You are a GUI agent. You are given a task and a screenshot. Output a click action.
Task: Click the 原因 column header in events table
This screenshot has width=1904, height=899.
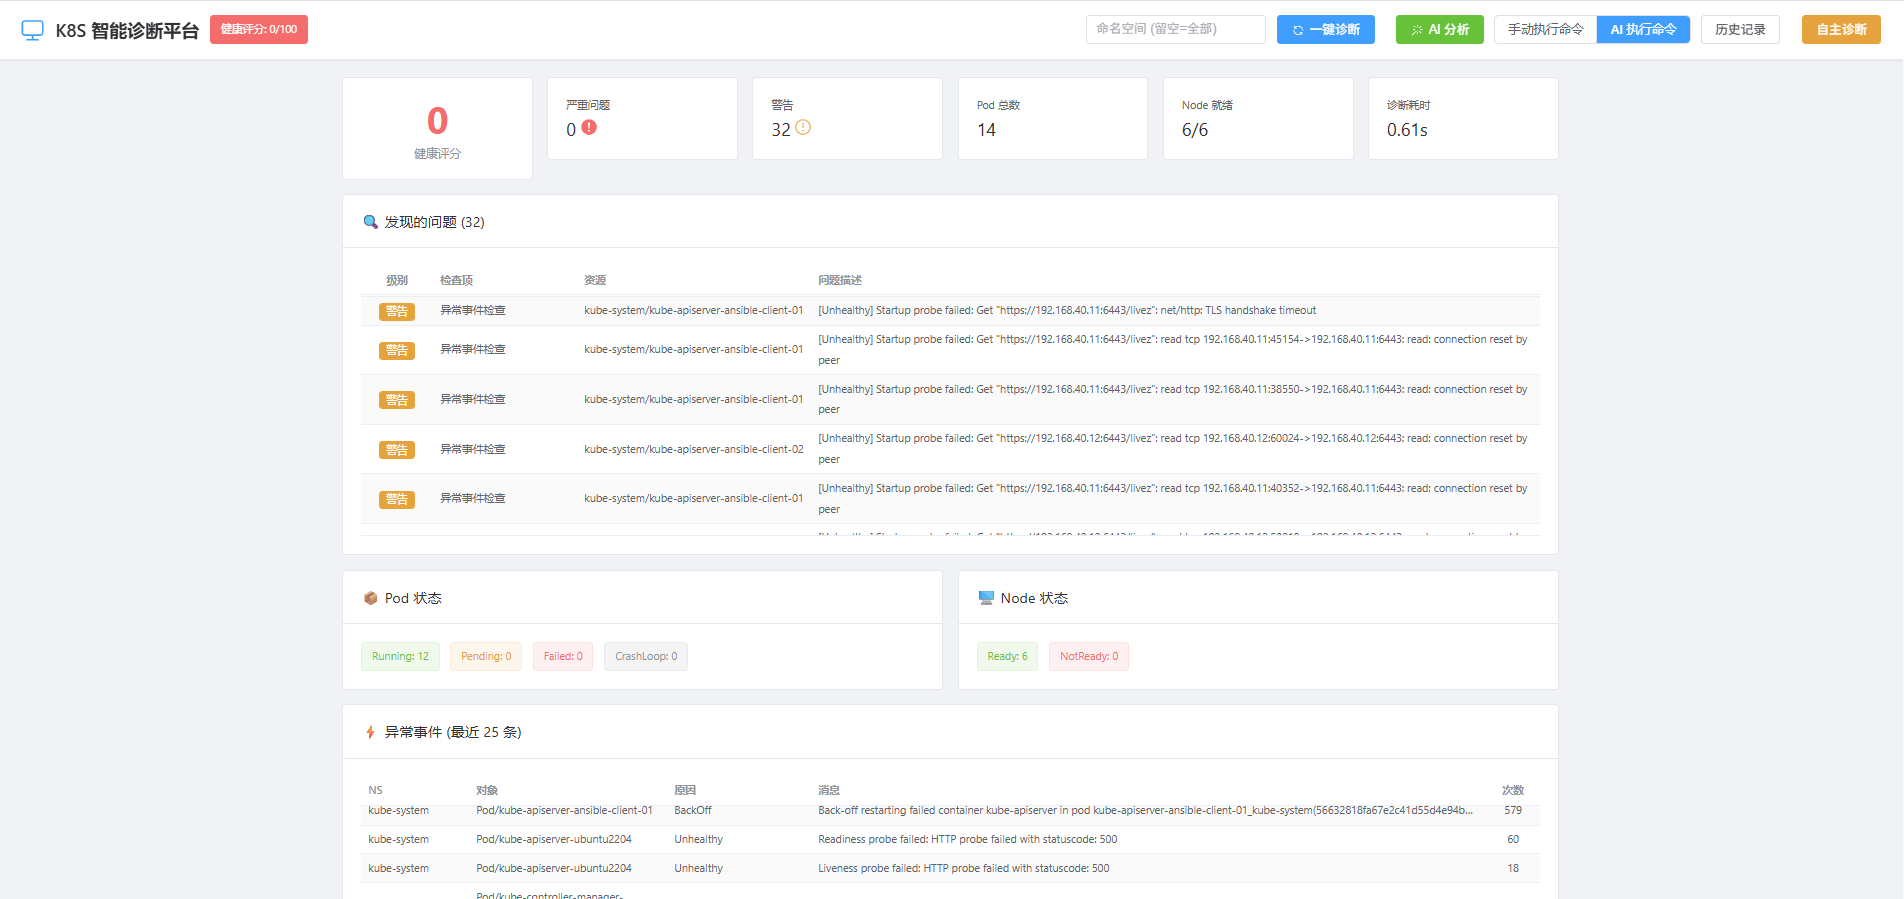[685, 791]
